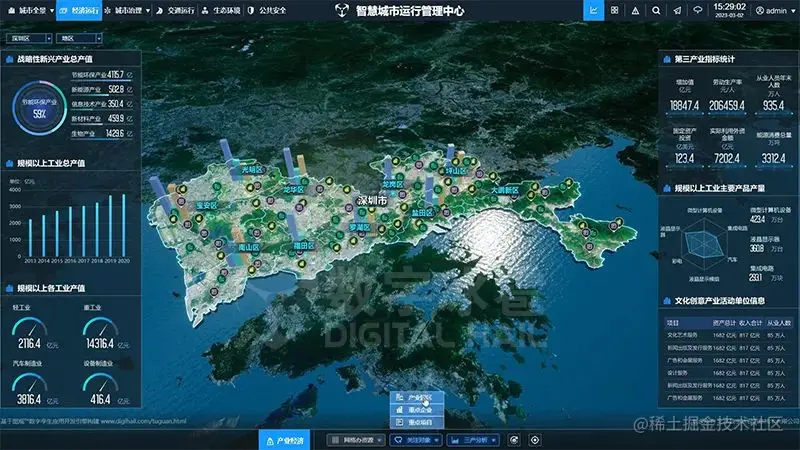The image size is (800, 450).
Task: Click the 206459.4 劳动生产率 figure
Action: 727,106
